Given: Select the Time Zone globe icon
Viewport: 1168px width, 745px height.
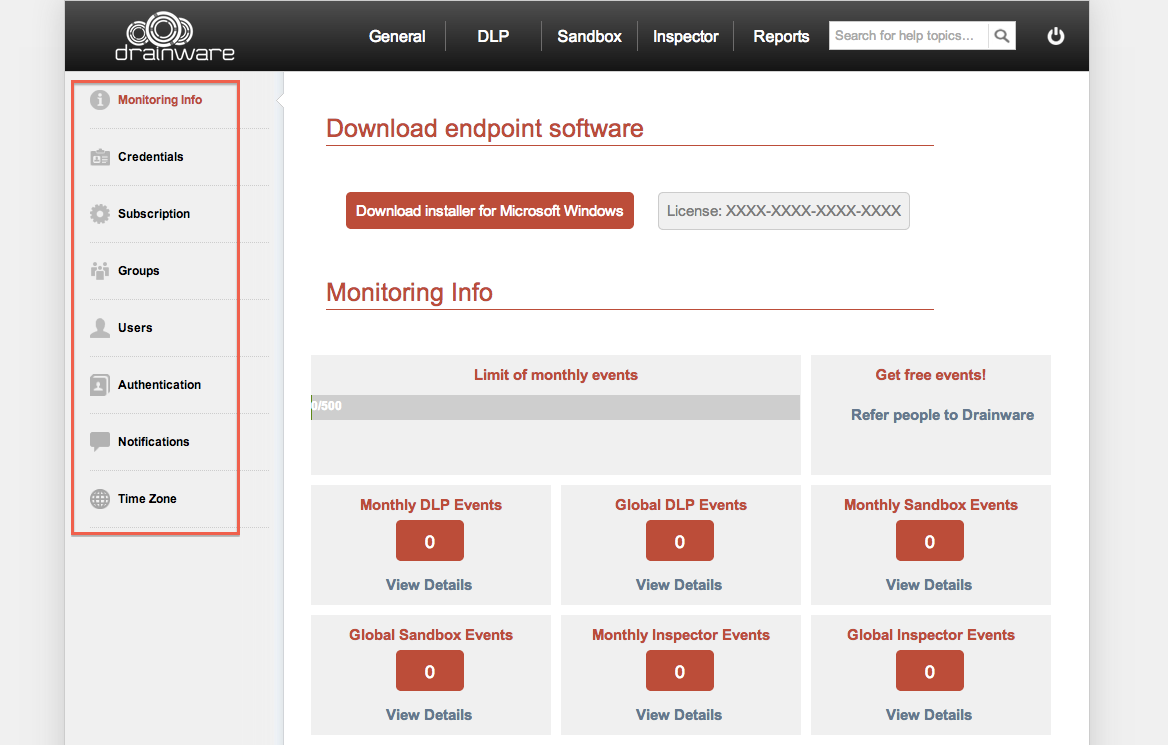Looking at the screenshot, I should pyautogui.click(x=100, y=499).
